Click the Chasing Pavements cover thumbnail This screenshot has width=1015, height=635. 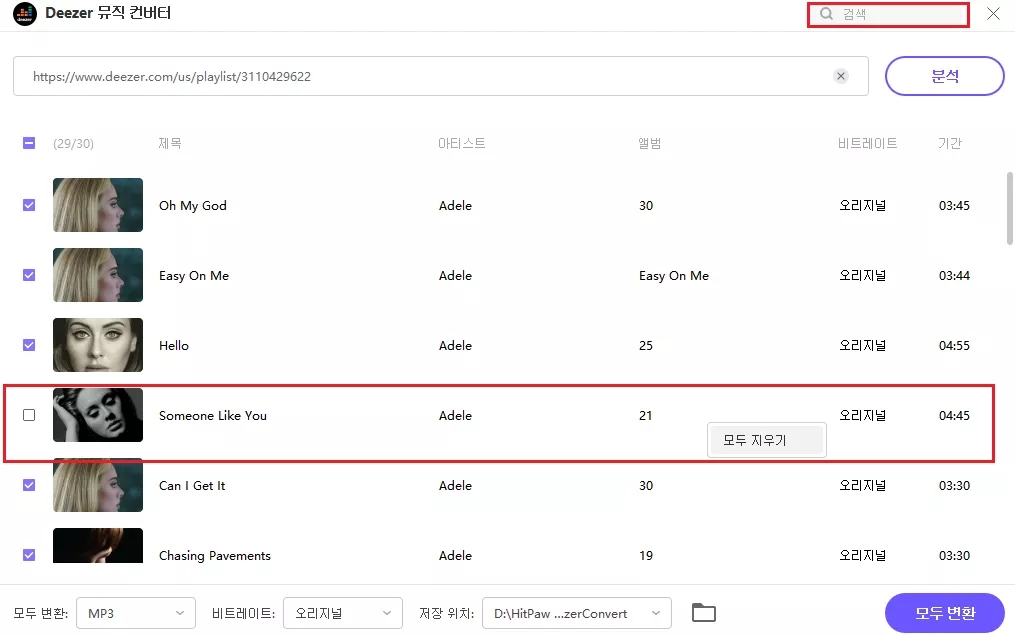[x=98, y=545]
